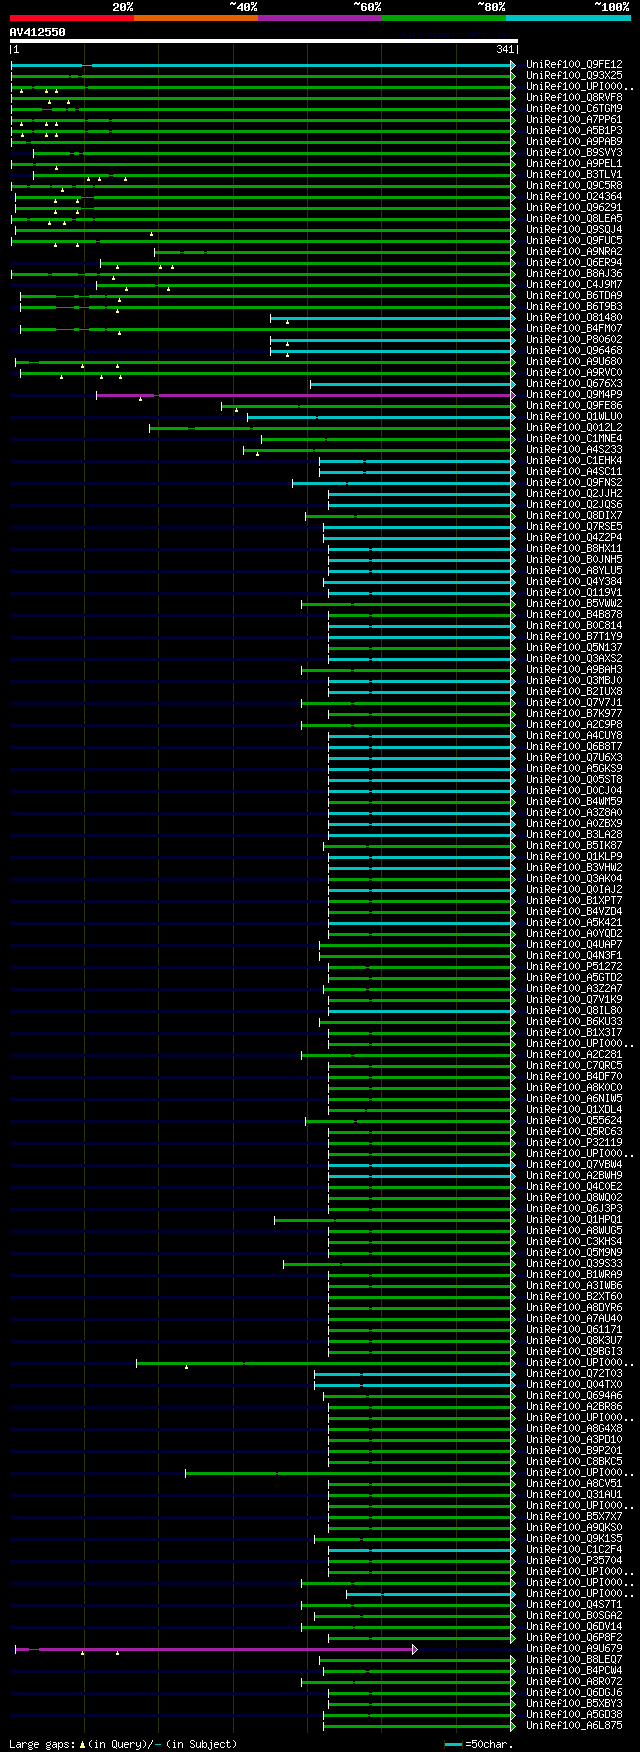Select label UniRef100_O55624

(574, 1121)
